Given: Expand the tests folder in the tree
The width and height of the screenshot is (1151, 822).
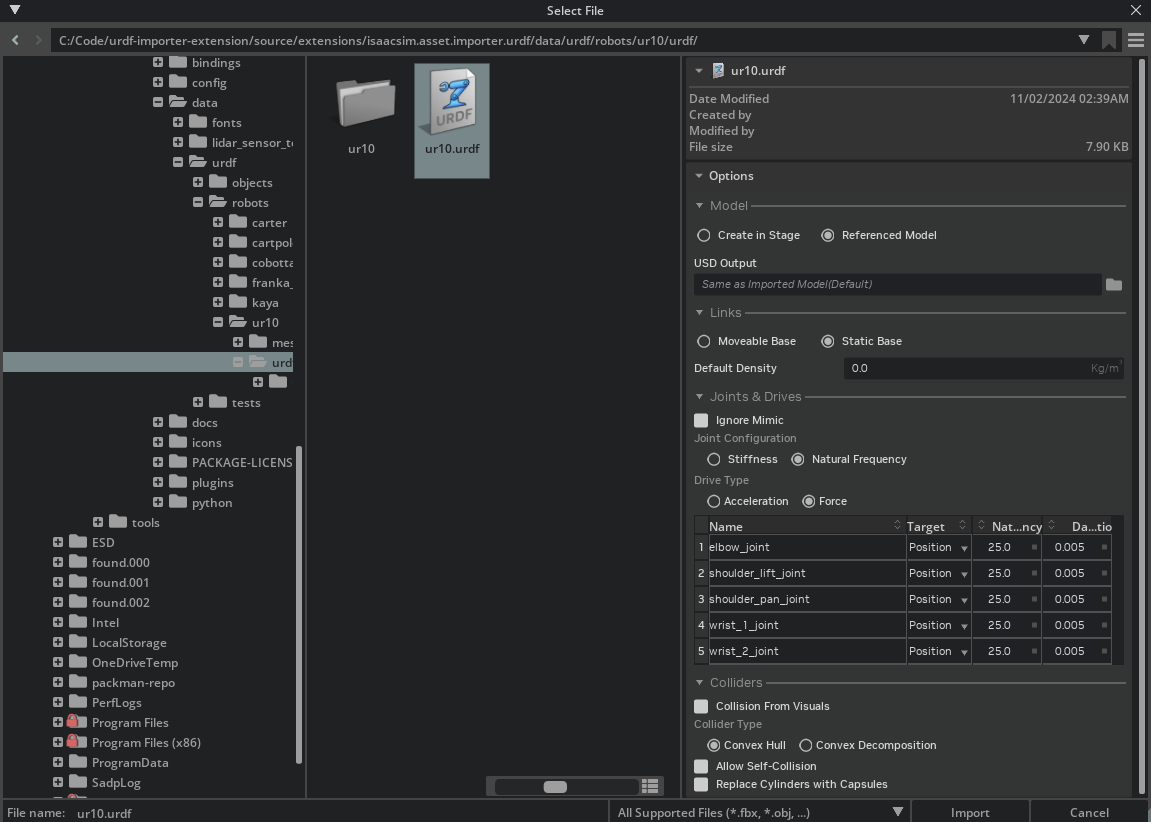Looking at the screenshot, I should [197, 402].
